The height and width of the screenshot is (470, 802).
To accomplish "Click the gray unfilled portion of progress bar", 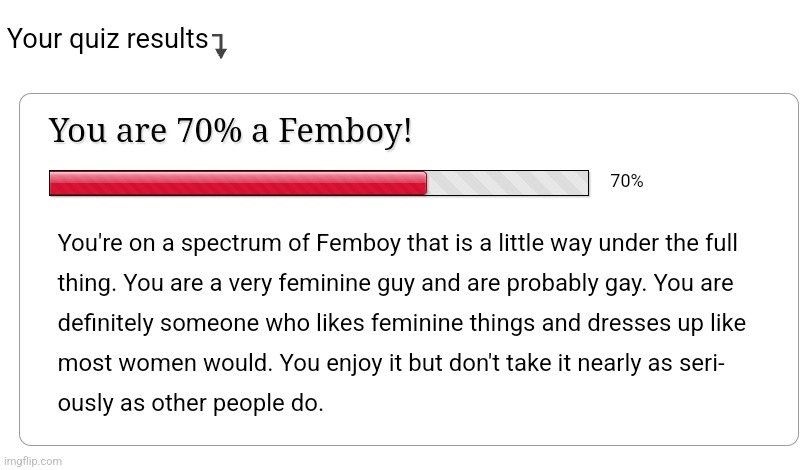I will click(x=507, y=183).
